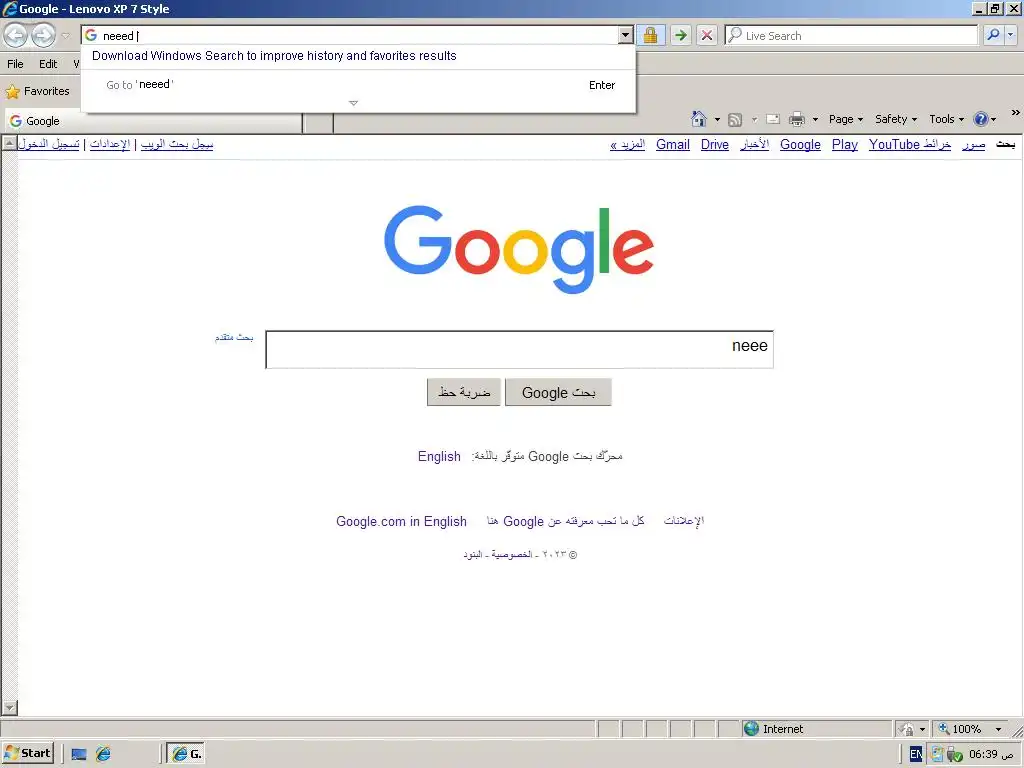The image size is (1024, 768).
Task: Open the File menu
Action: coord(15,64)
